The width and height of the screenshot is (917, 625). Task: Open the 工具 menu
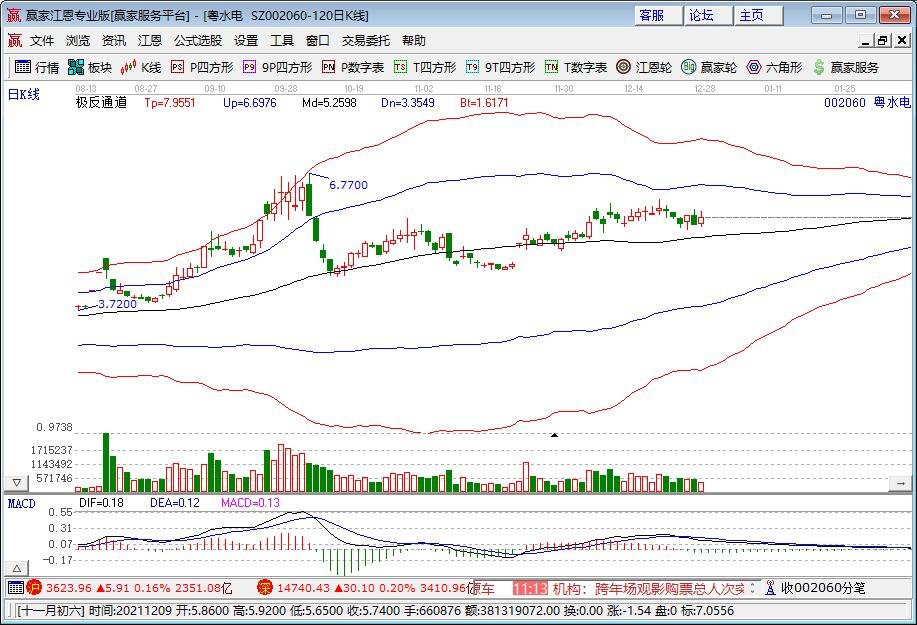[281, 40]
